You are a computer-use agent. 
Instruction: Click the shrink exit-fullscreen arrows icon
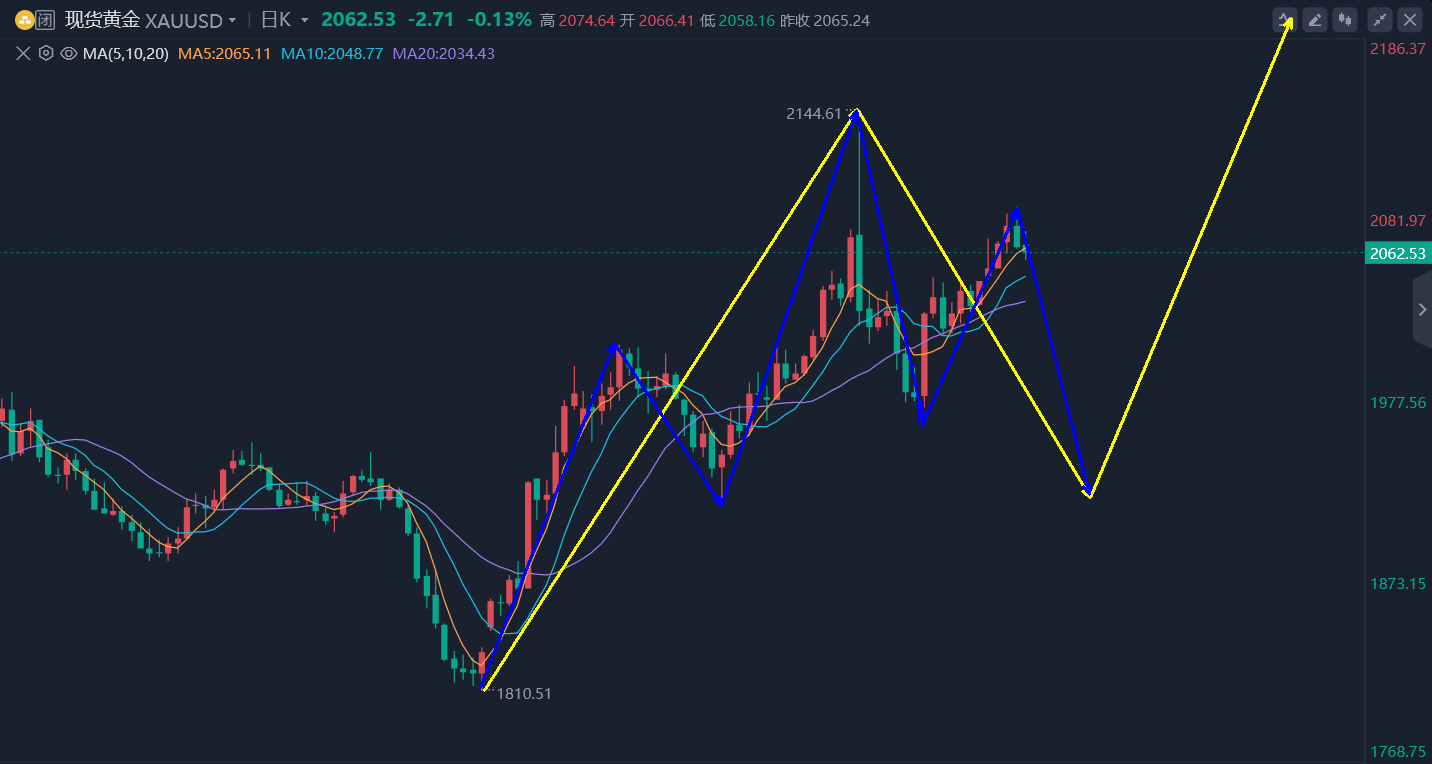point(1380,19)
